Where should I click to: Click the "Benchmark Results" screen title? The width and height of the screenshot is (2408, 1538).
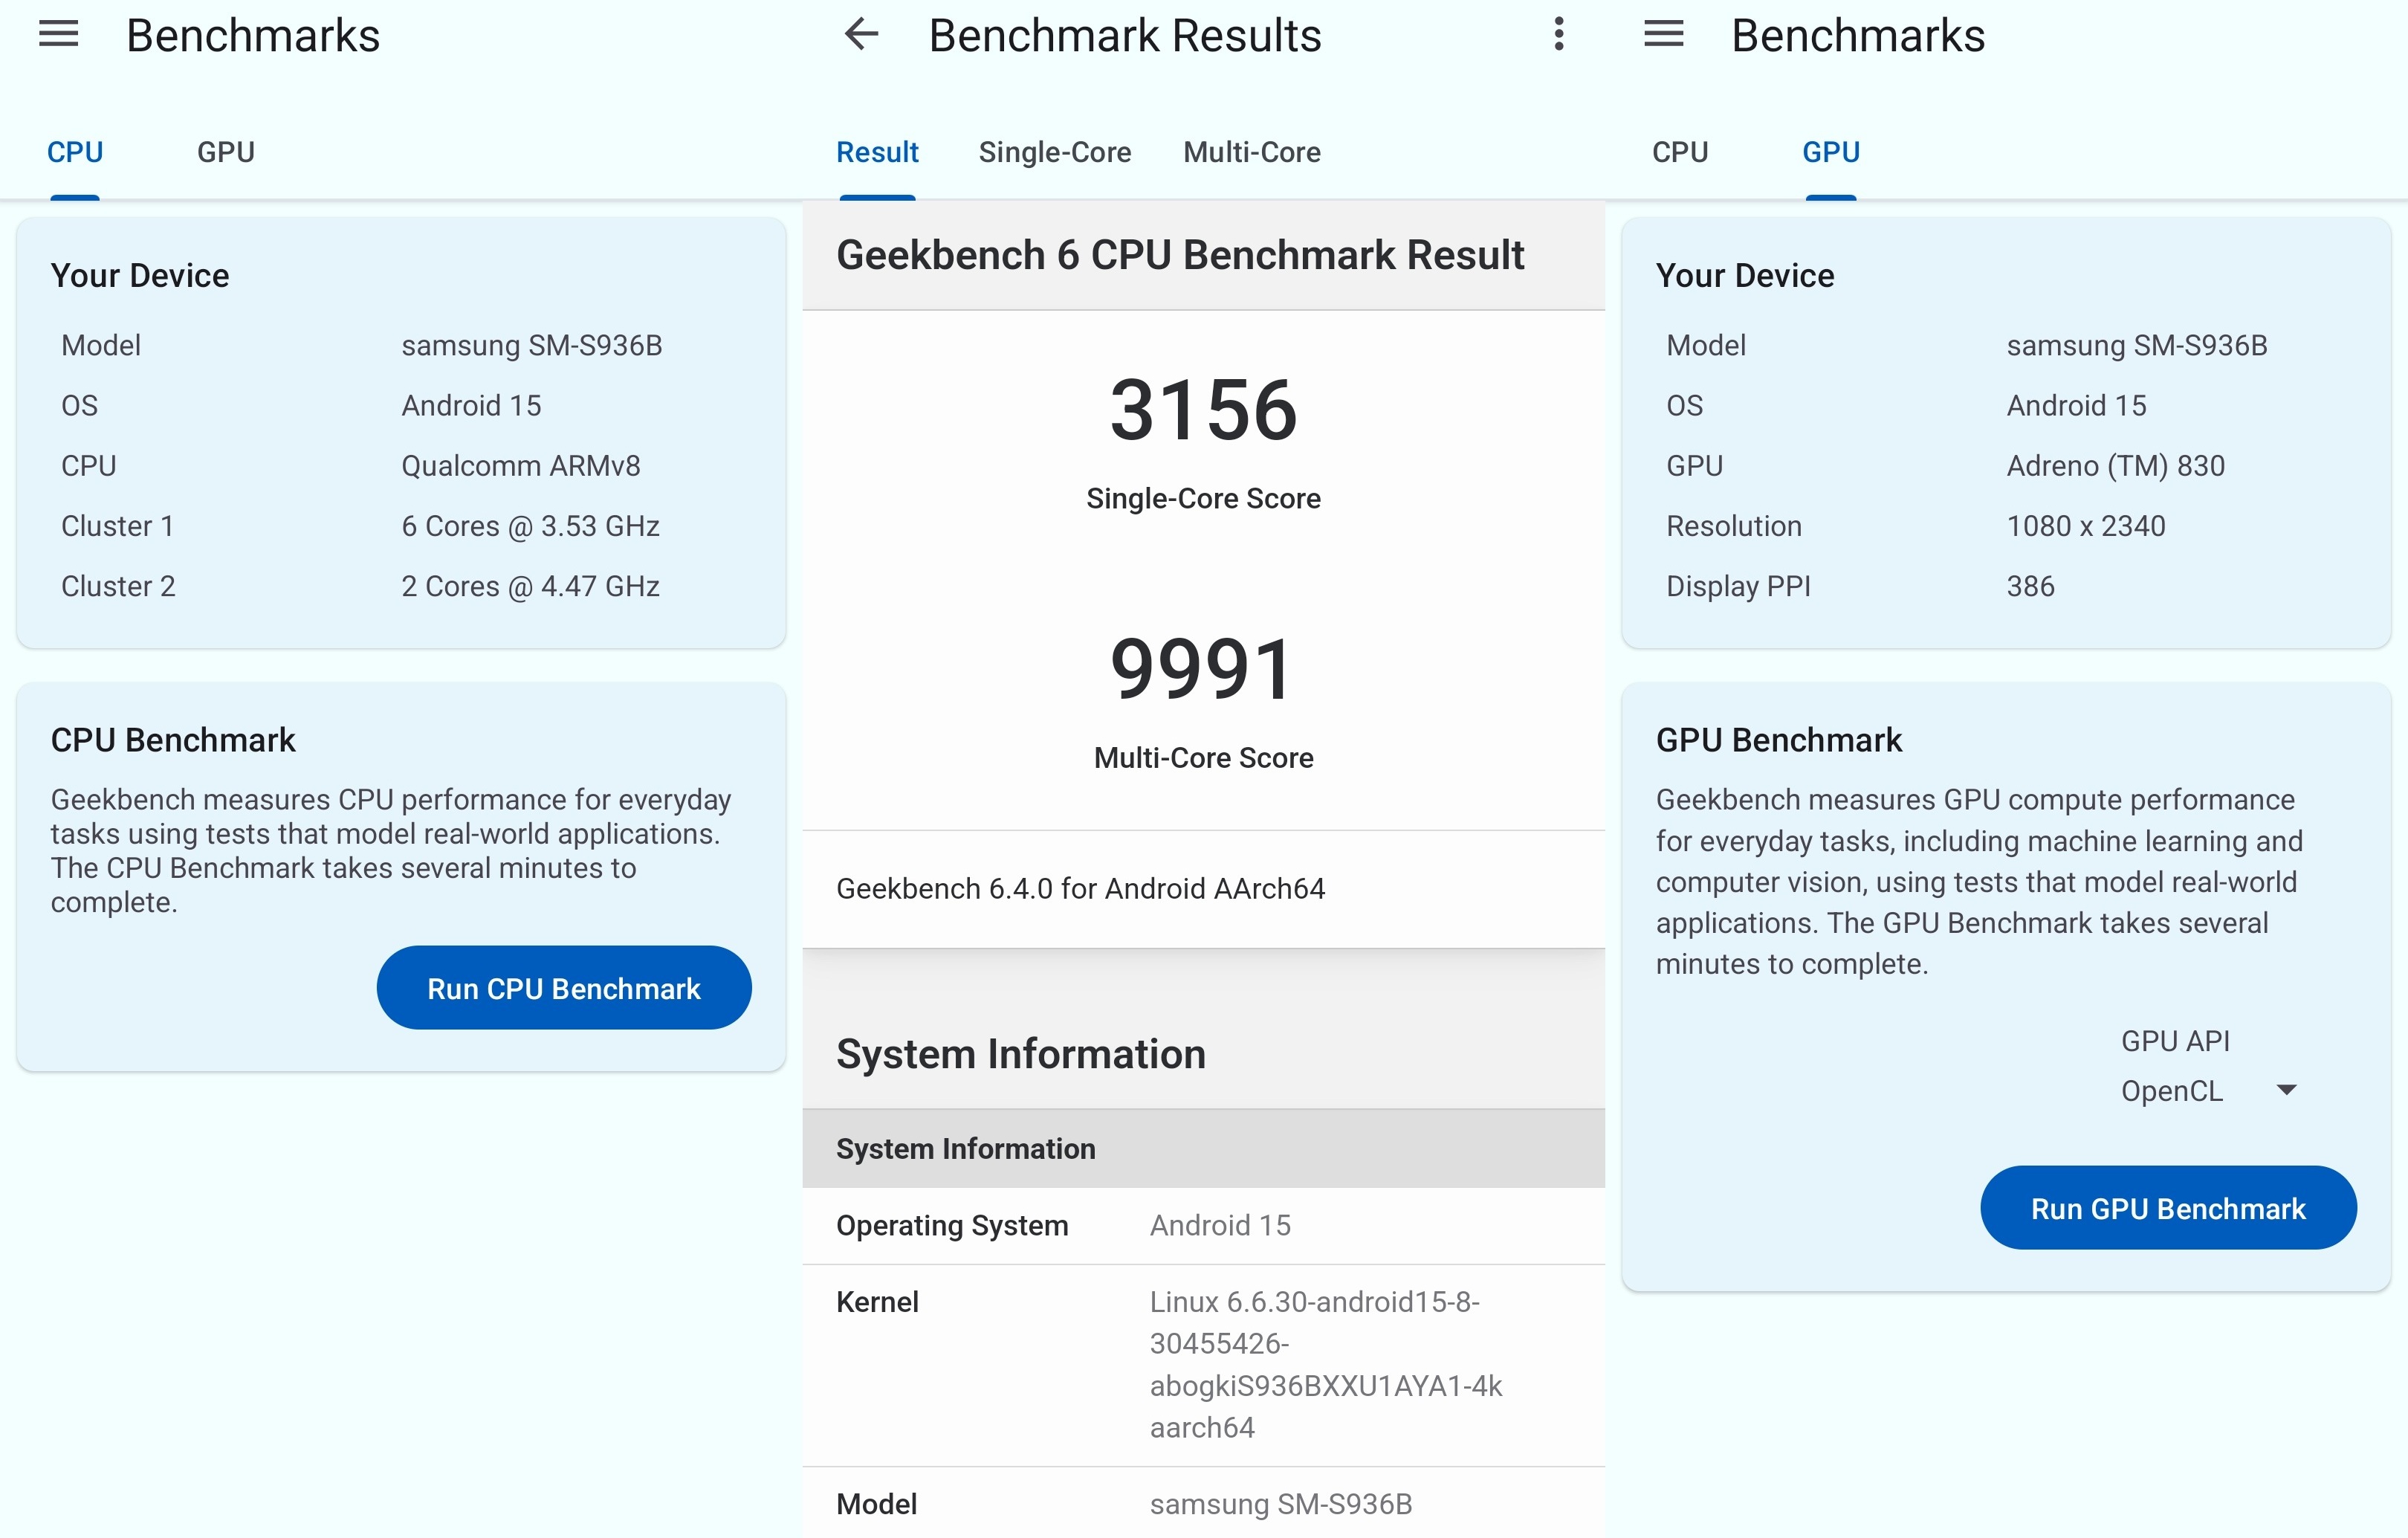click(1125, 36)
